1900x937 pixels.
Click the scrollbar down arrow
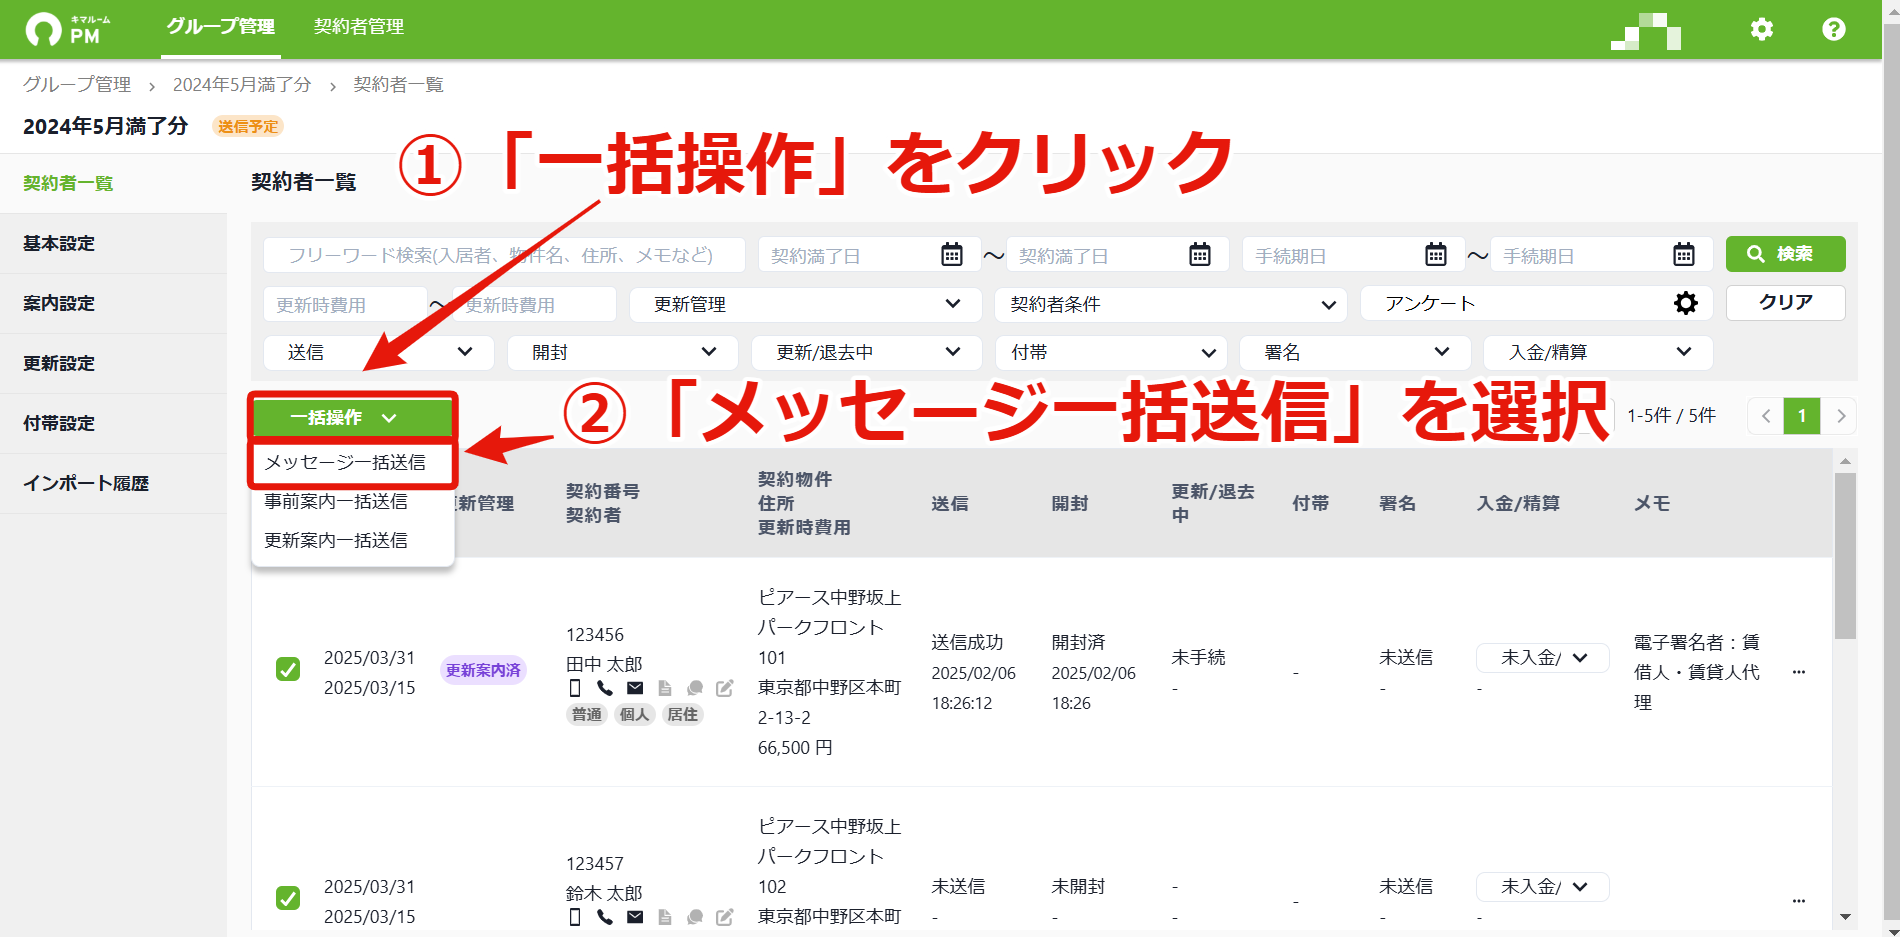point(1845,916)
